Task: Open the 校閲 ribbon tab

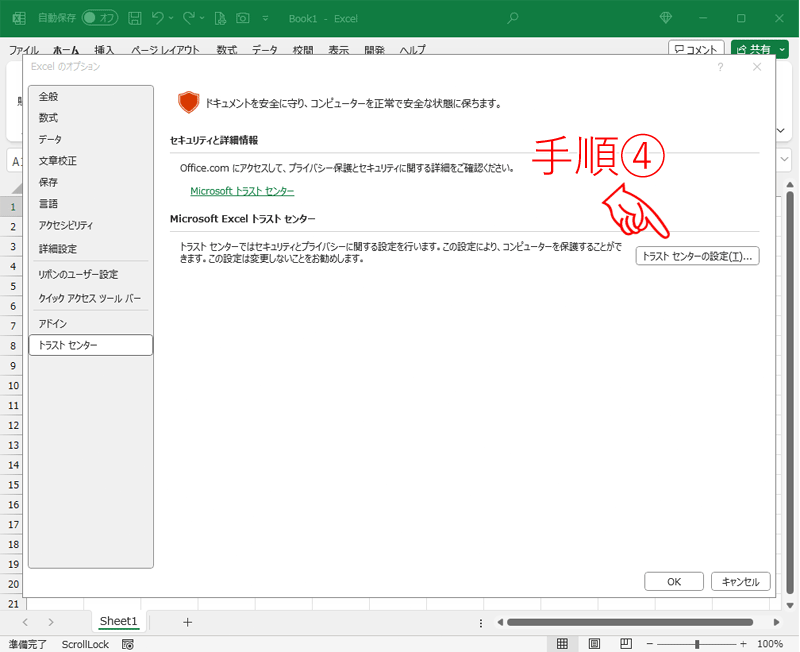Action: (x=303, y=49)
